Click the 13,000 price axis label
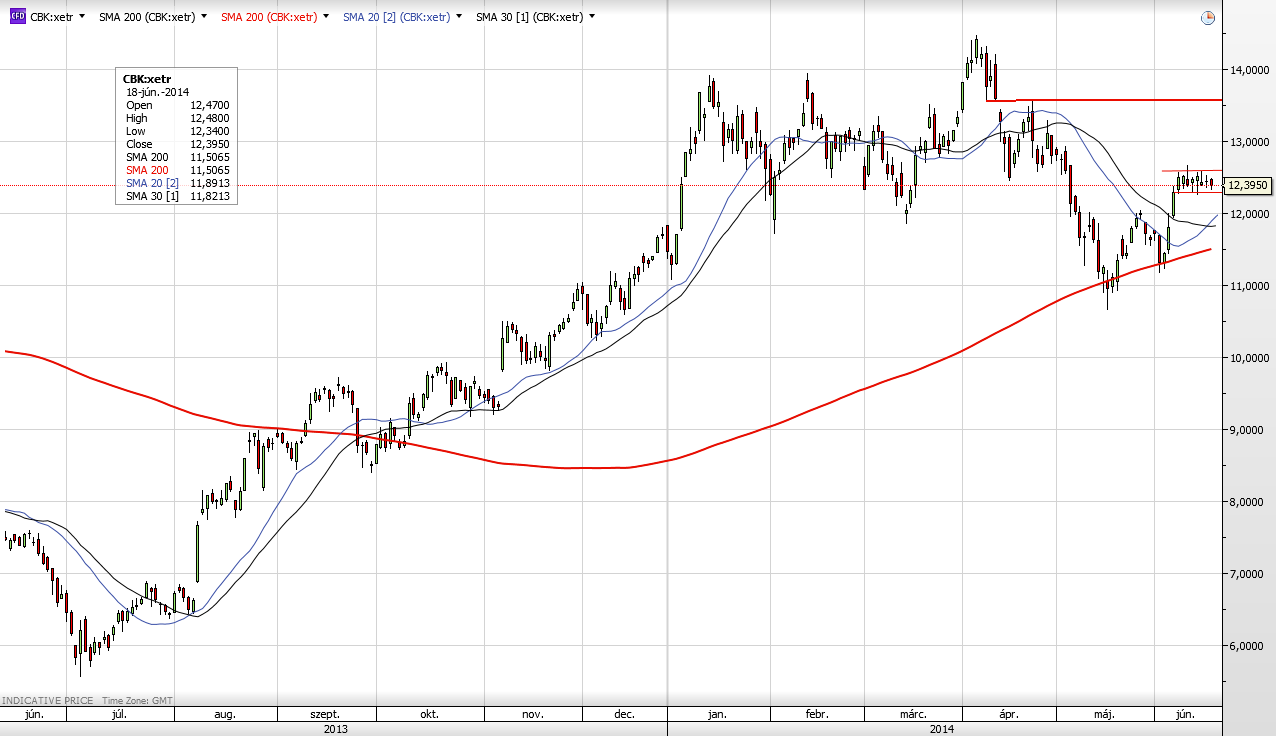Image resolution: width=1276 pixels, height=736 pixels. click(x=1251, y=142)
